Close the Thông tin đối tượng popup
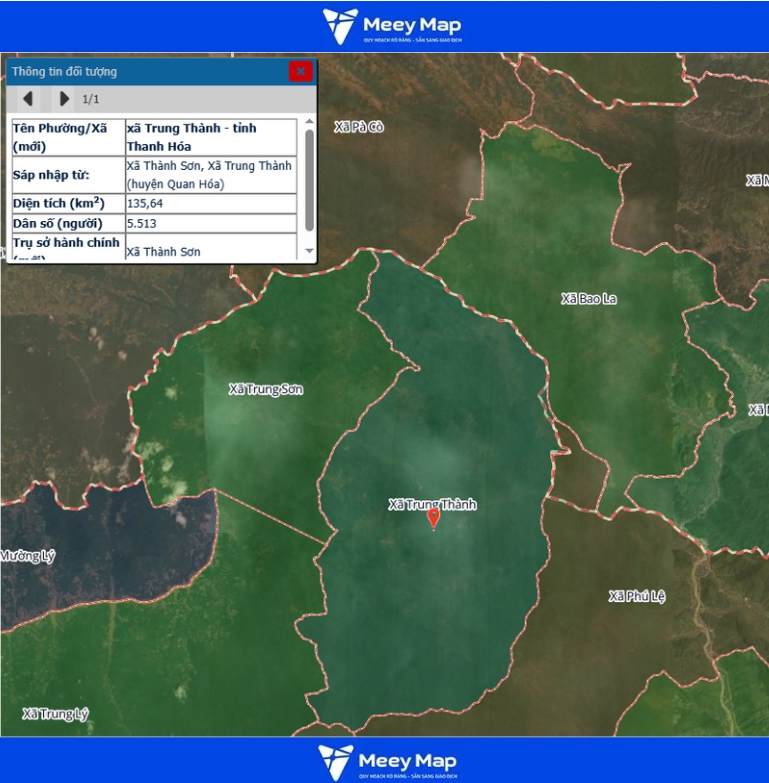Screen dimensions: 769x783 point(300,71)
